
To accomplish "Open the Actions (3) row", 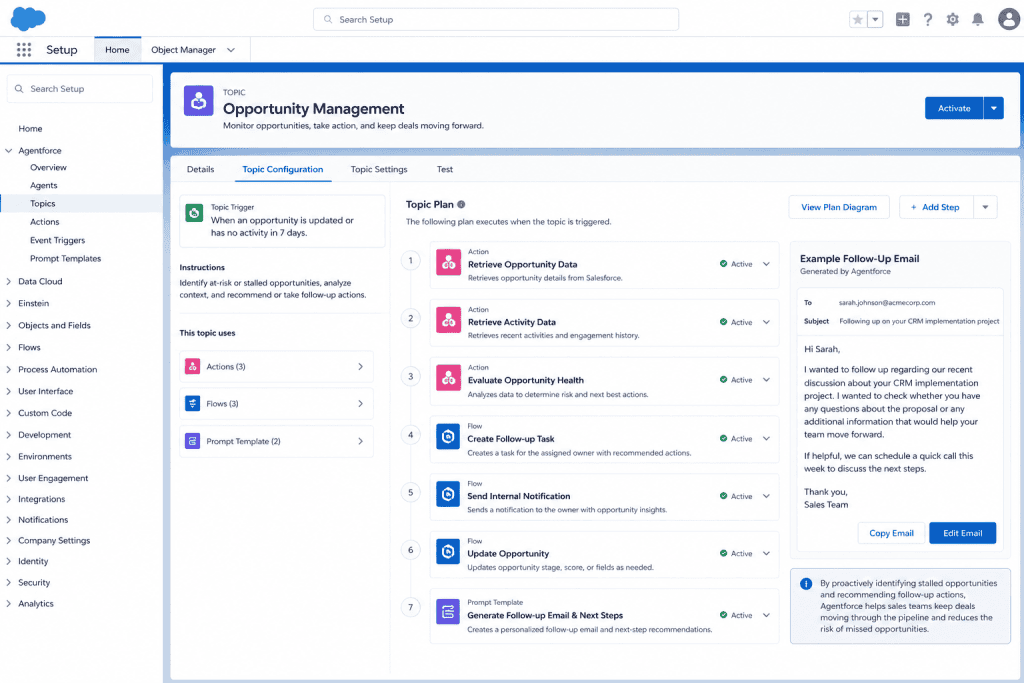I will tap(276, 366).
